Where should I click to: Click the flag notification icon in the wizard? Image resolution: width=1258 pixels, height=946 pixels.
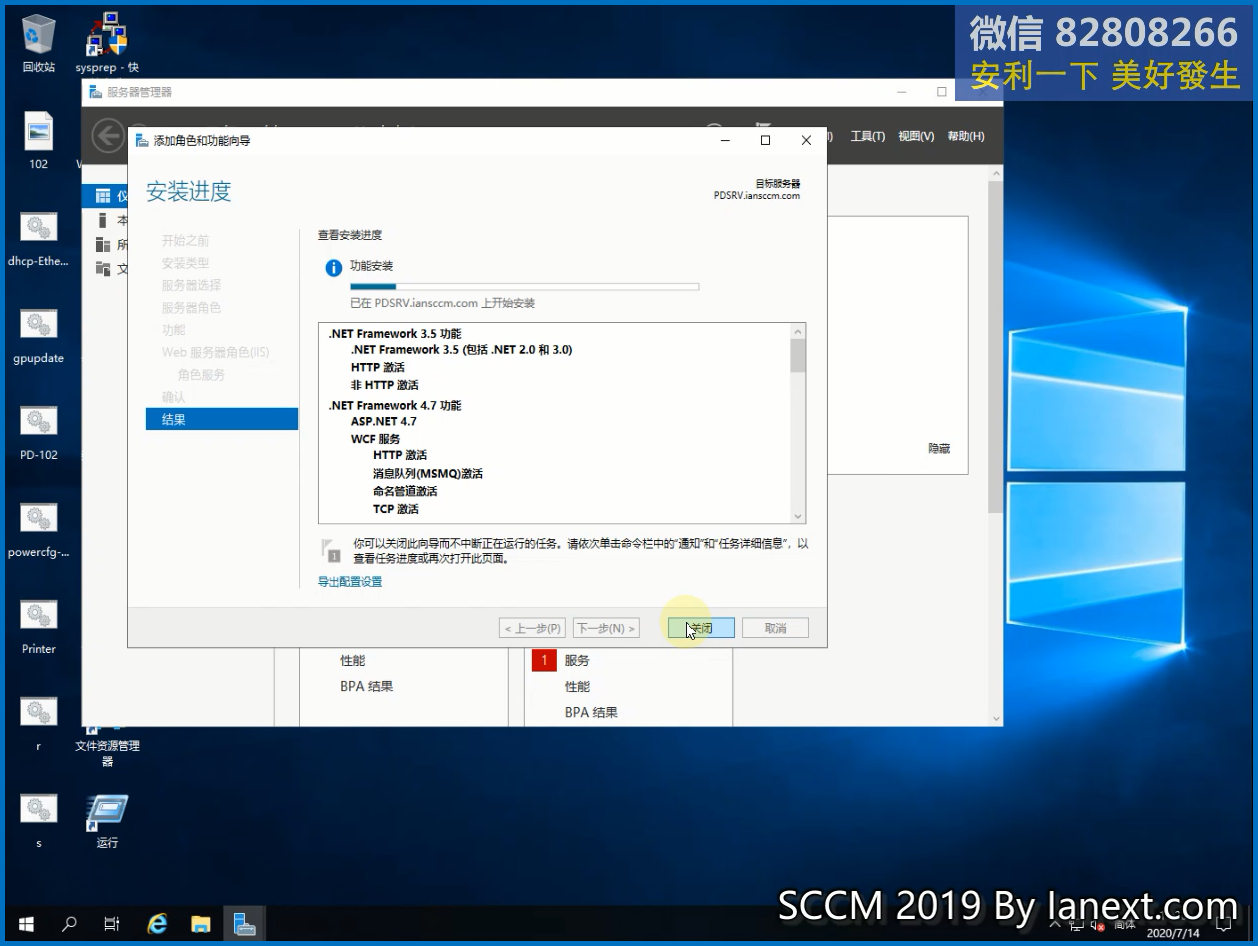click(331, 549)
